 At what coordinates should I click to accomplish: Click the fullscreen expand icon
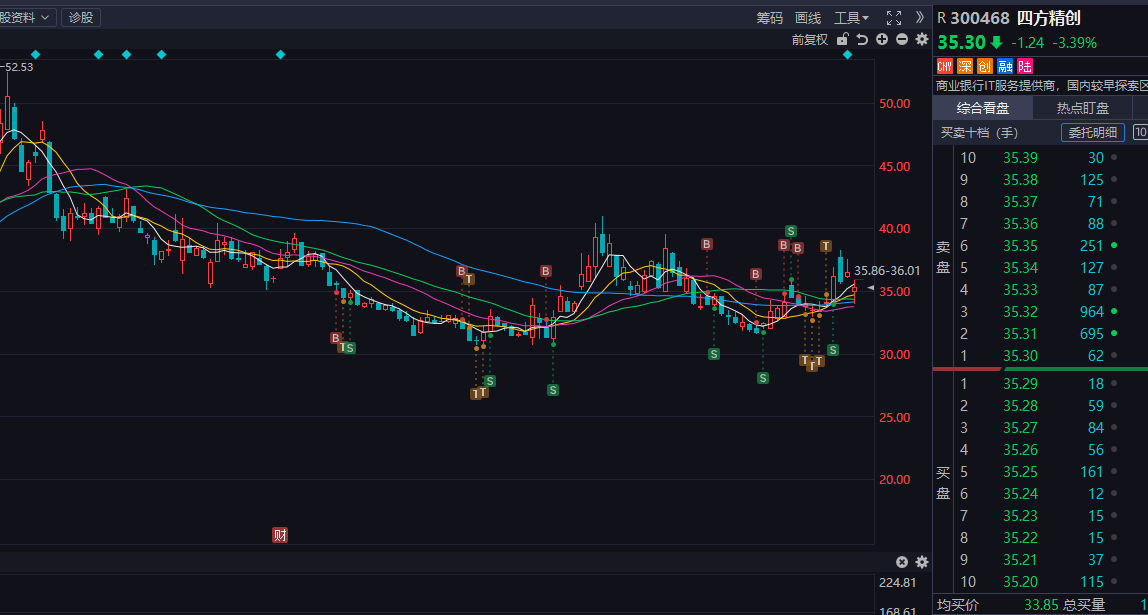[894, 18]
